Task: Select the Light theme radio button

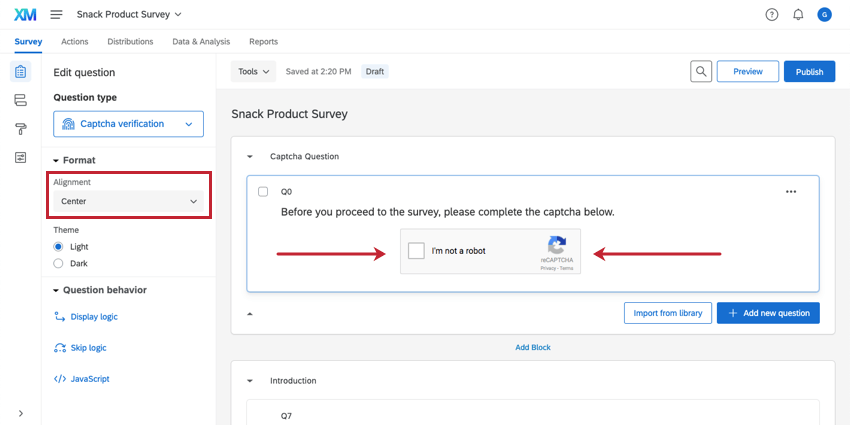Action: pyautogui.click(x=59, y=246)
